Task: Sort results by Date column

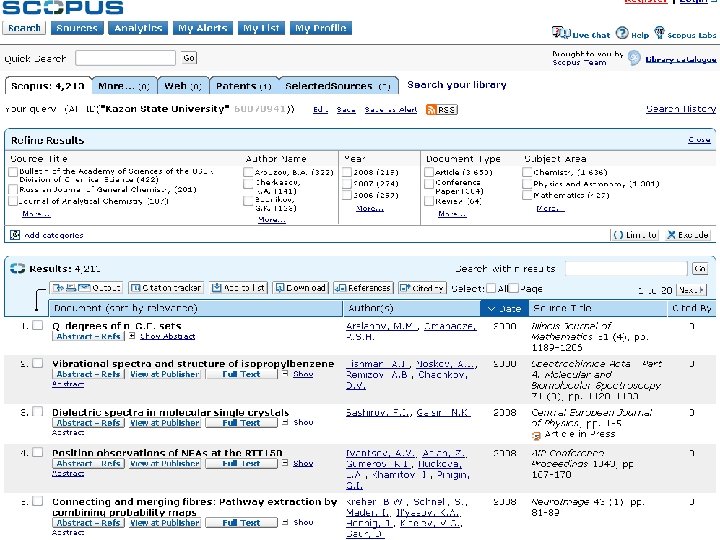Action: (x=504, y=309)
